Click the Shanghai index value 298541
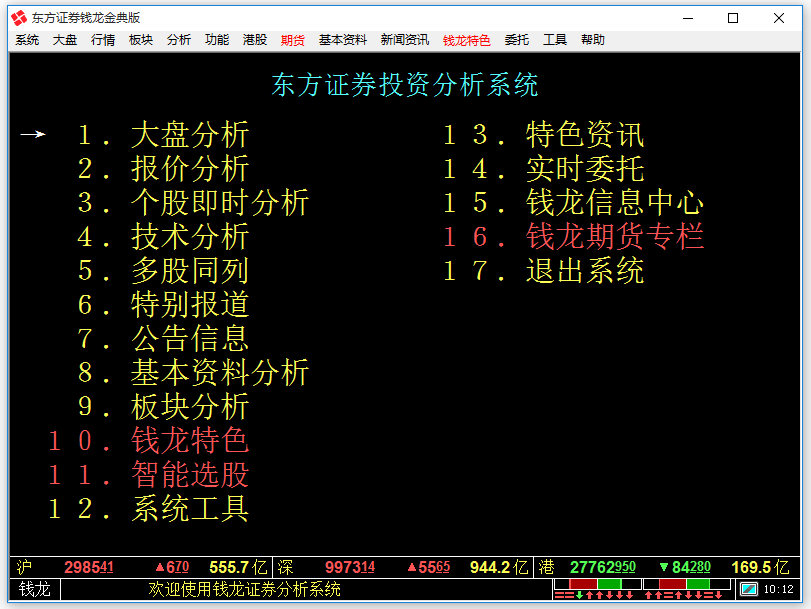Screen dimensions: 811x609 [x=88, y=568]
